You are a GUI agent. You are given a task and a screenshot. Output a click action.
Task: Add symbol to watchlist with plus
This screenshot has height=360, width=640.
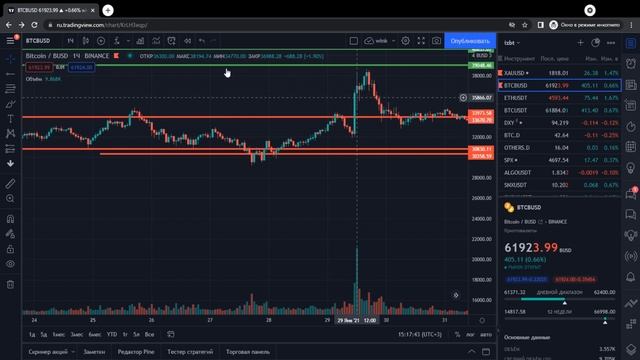580,42
